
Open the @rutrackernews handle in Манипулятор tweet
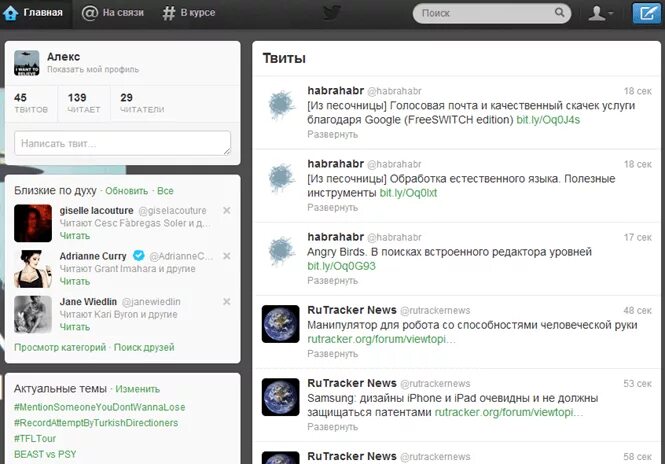click(435, 311)
